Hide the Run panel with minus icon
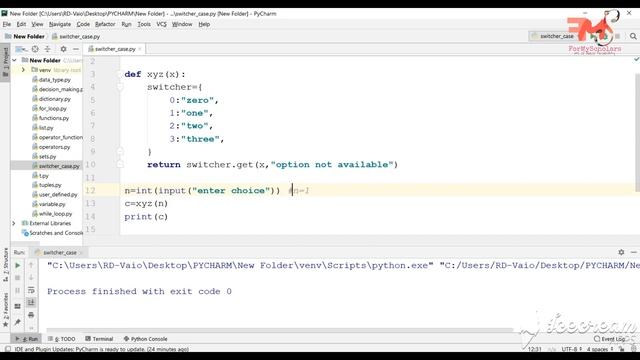The image size is (640, 360). 633,252
